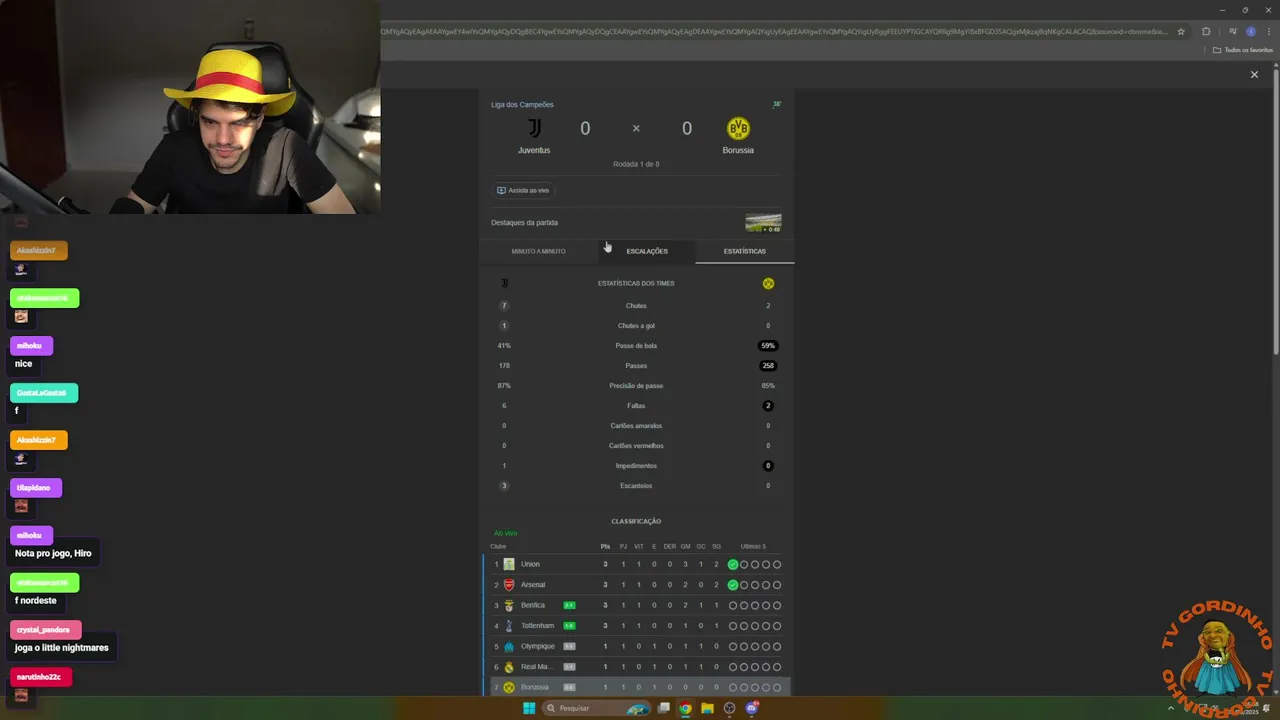The width and height of the screenshot is (1280, 720).
Task: Click the Rodada 1 de 8 text
Action: pyautogui.click(x=636, y=164)
